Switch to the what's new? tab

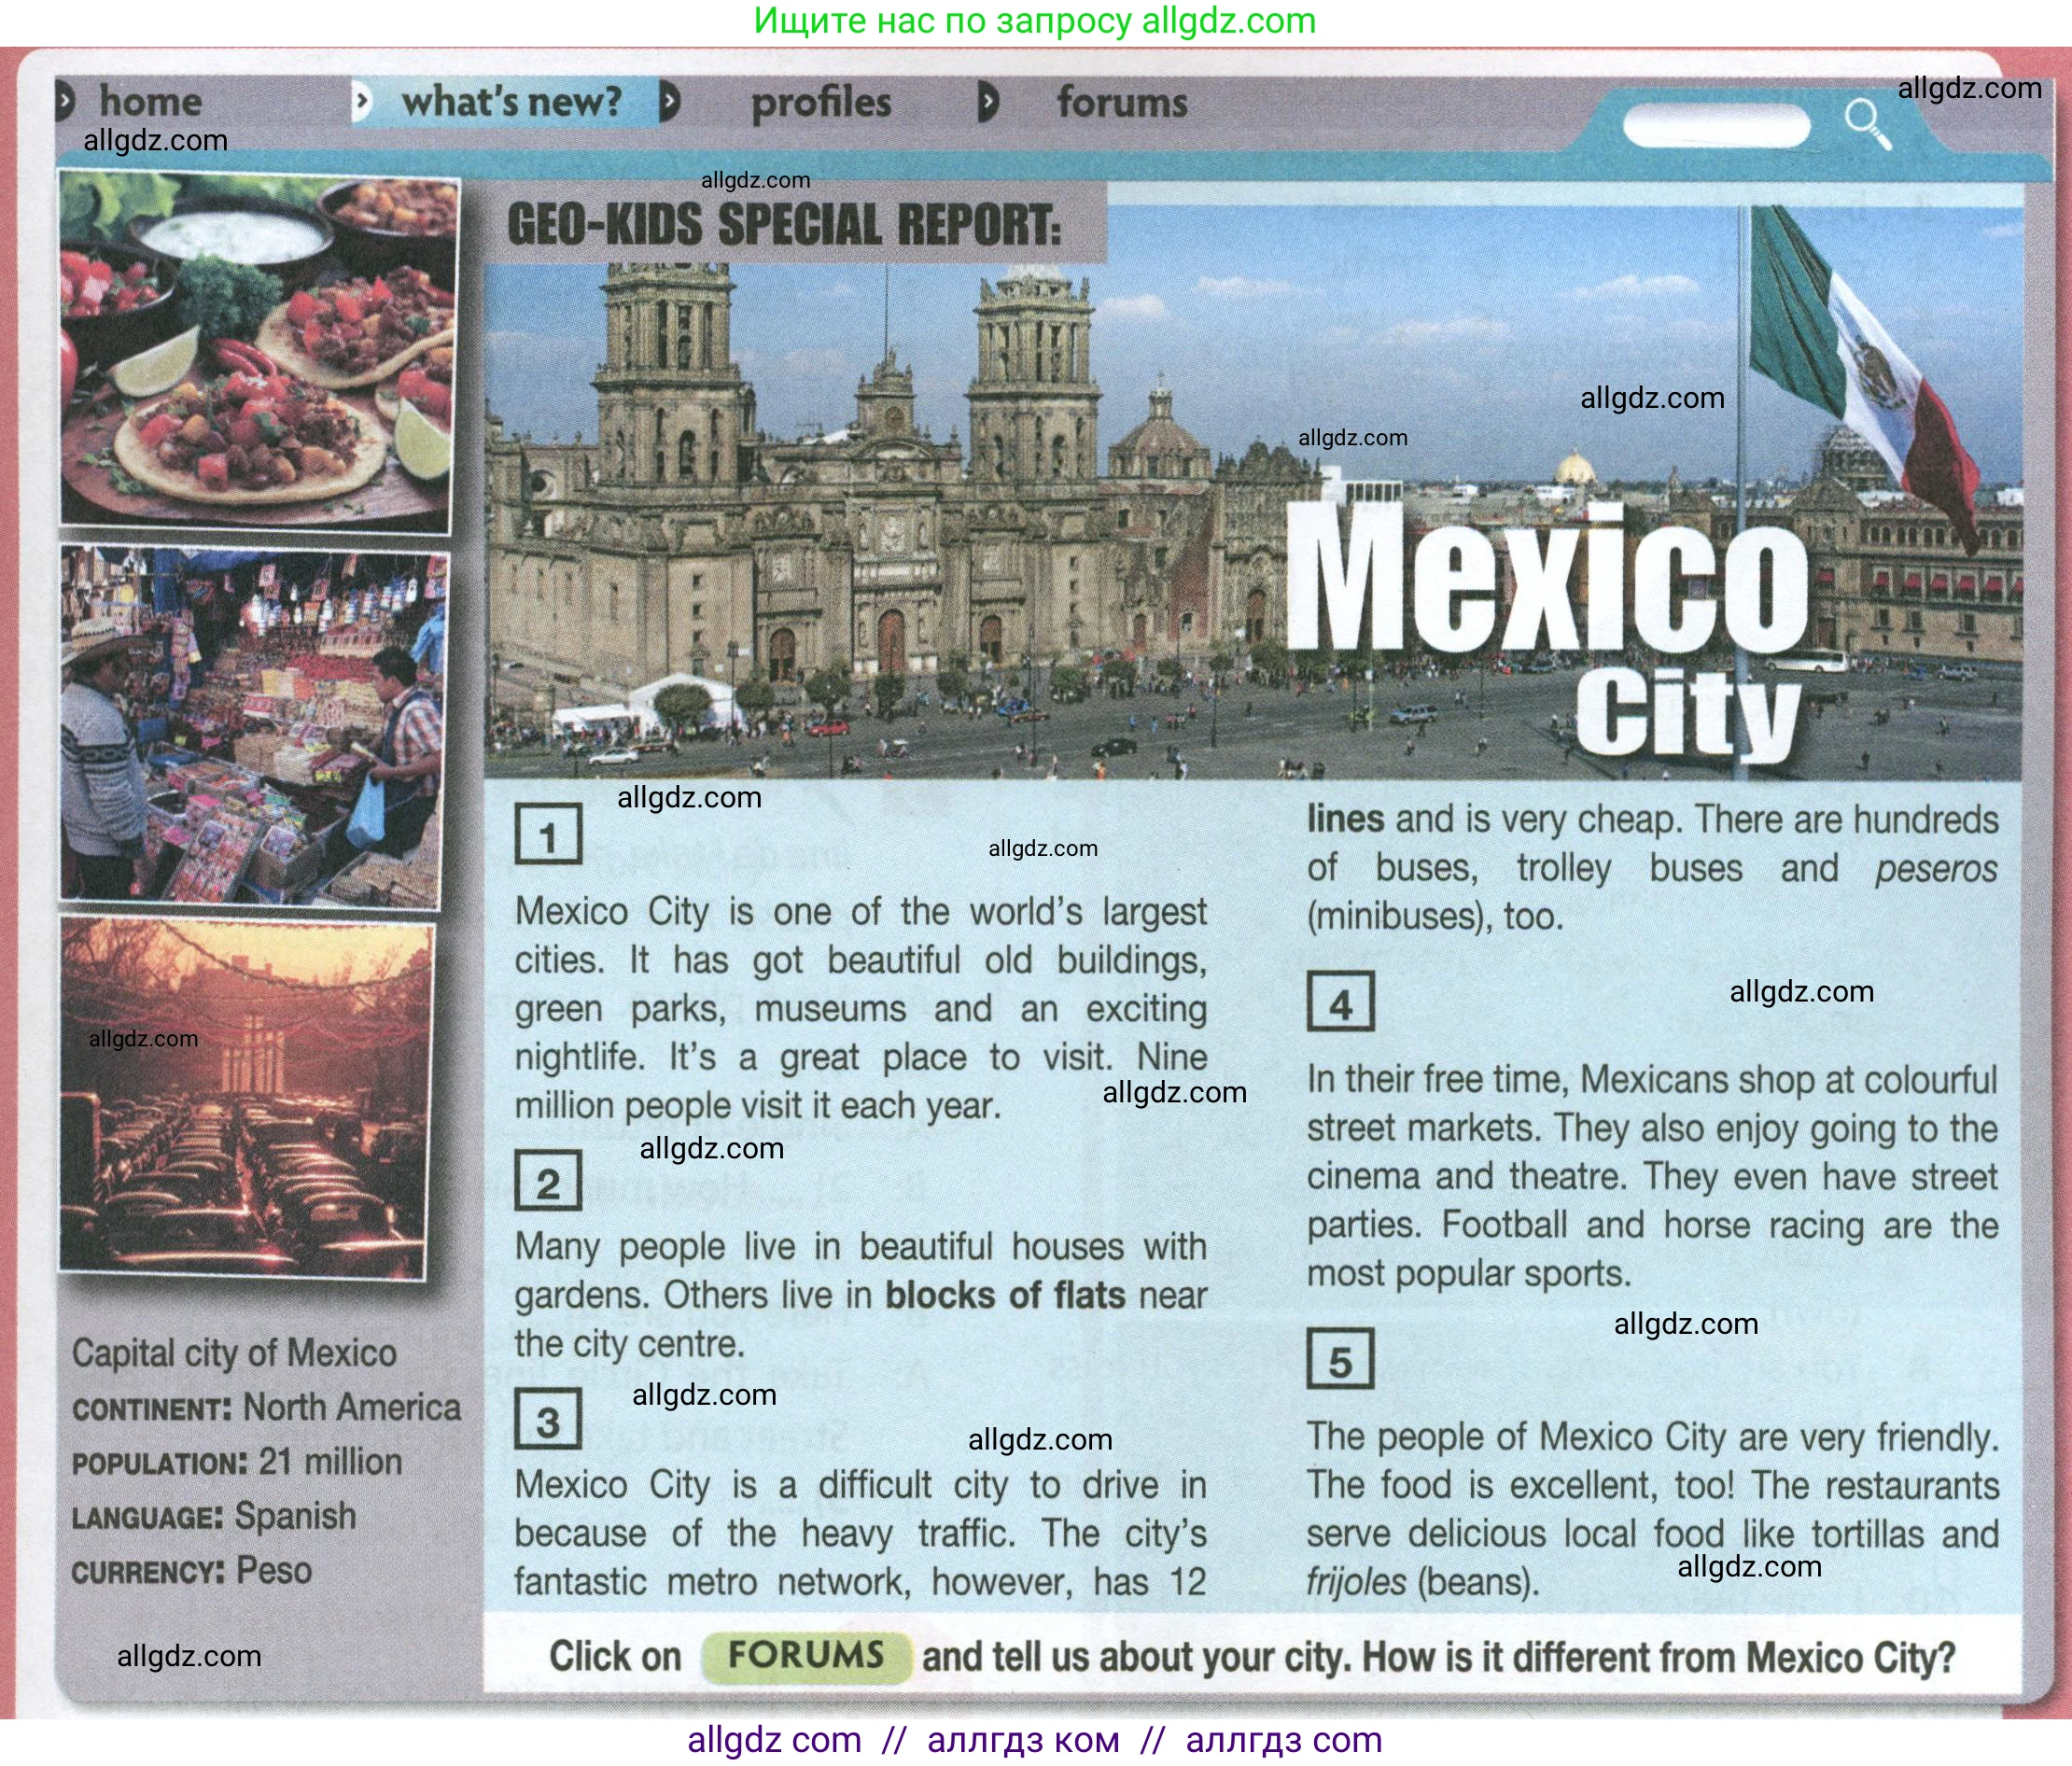tap(511, 102)
